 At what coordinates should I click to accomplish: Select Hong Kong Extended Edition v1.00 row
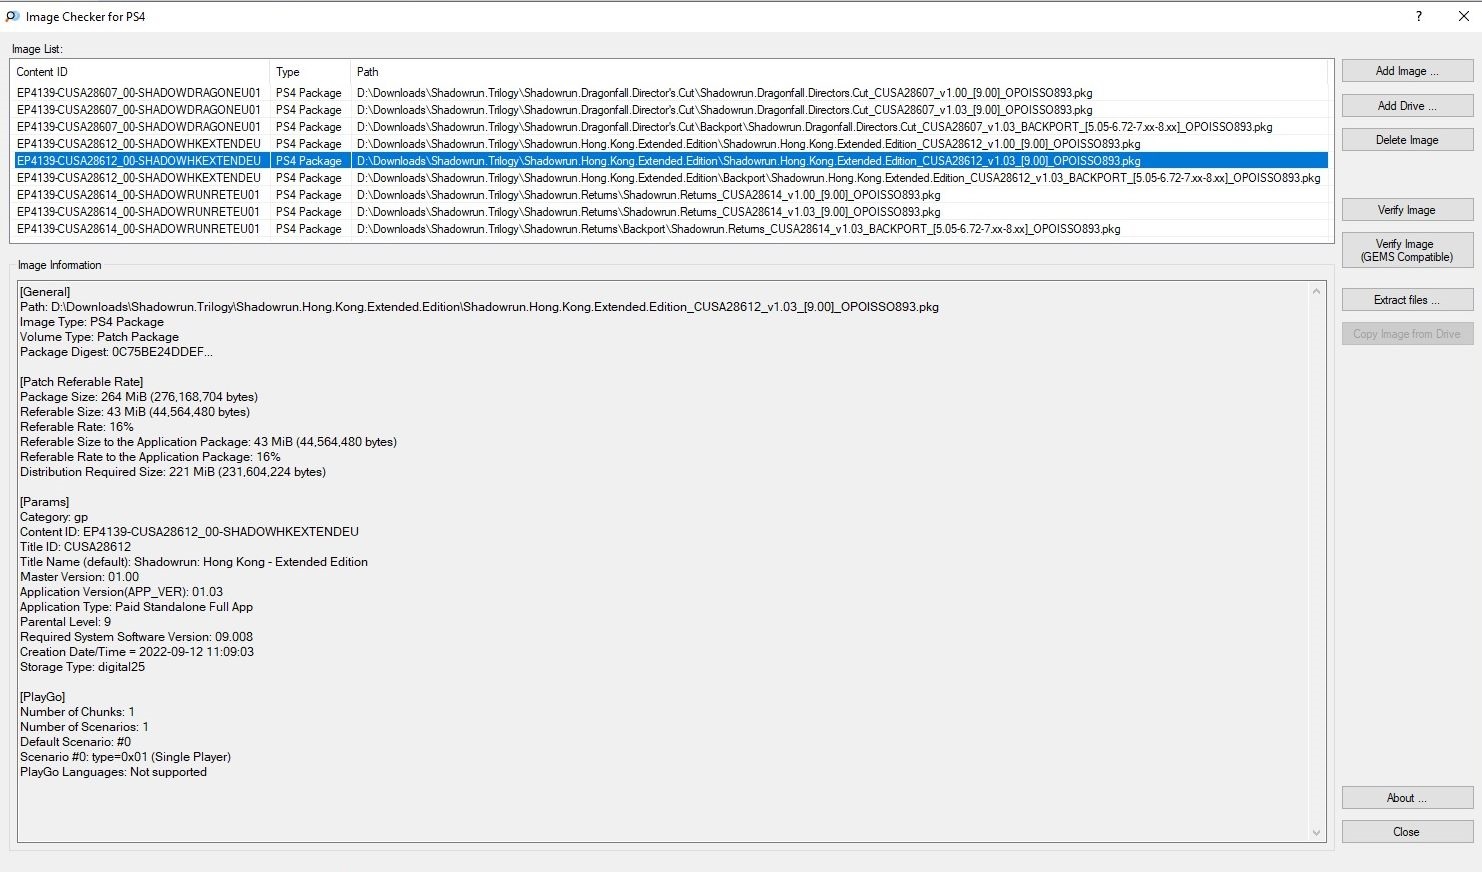[669, 144]
